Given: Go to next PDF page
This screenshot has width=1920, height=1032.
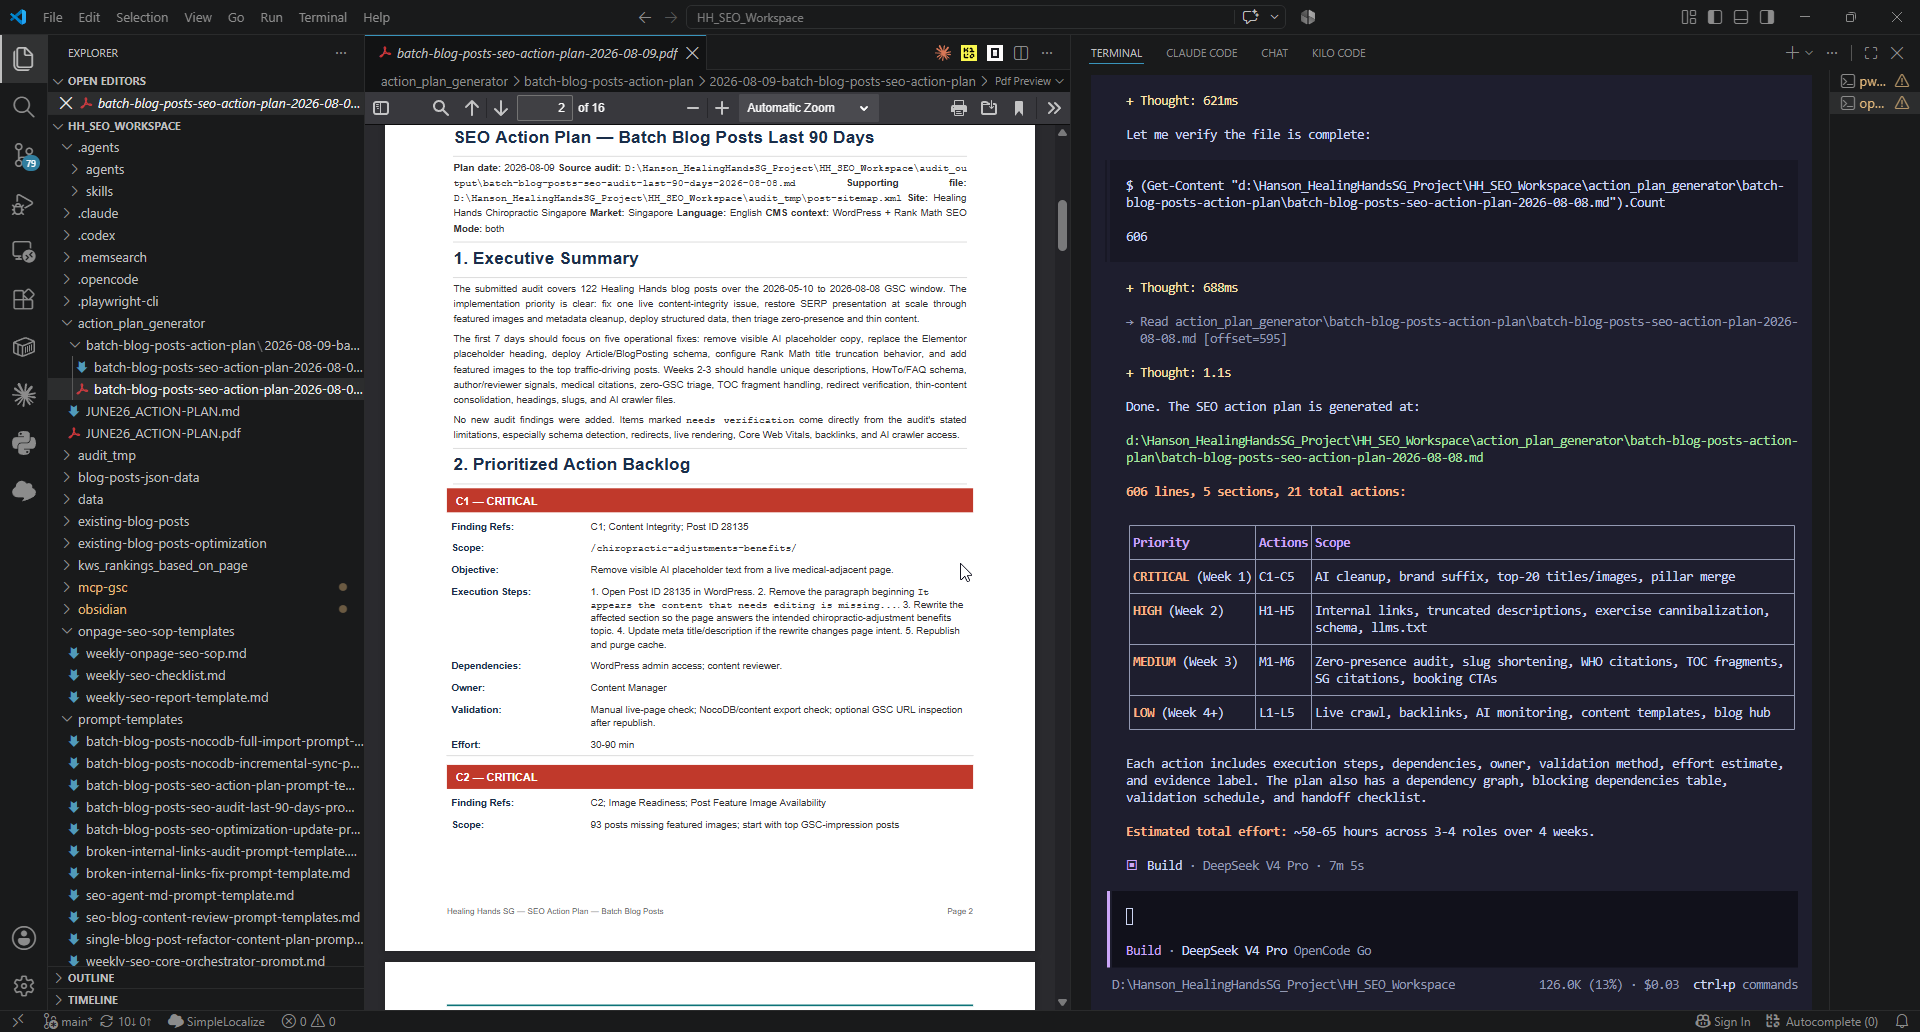Looking at the screenshot, I should point(501,108).
